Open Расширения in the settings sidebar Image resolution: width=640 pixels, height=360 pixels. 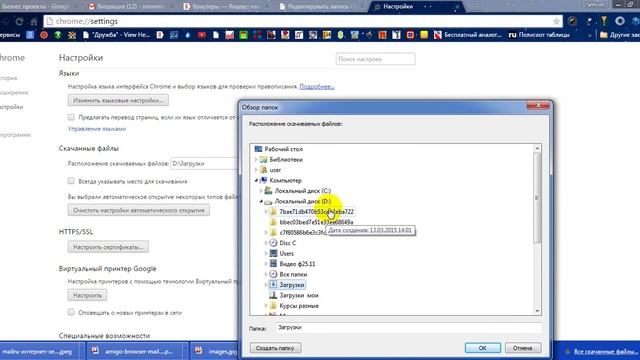click(13, 93)
